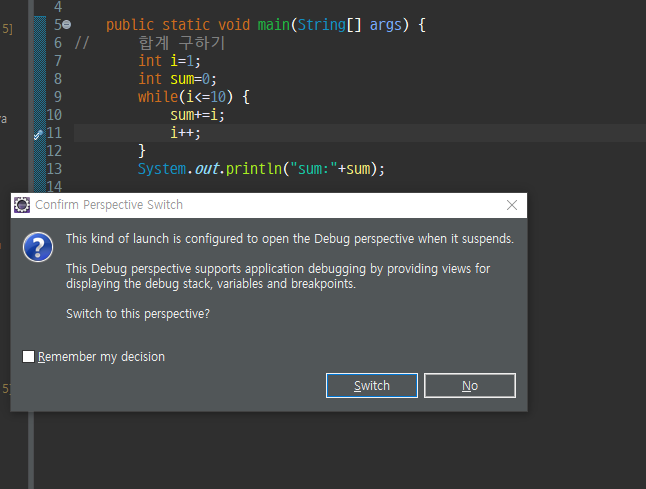Collapse the main method fold marker on line 5

point(67,25)
